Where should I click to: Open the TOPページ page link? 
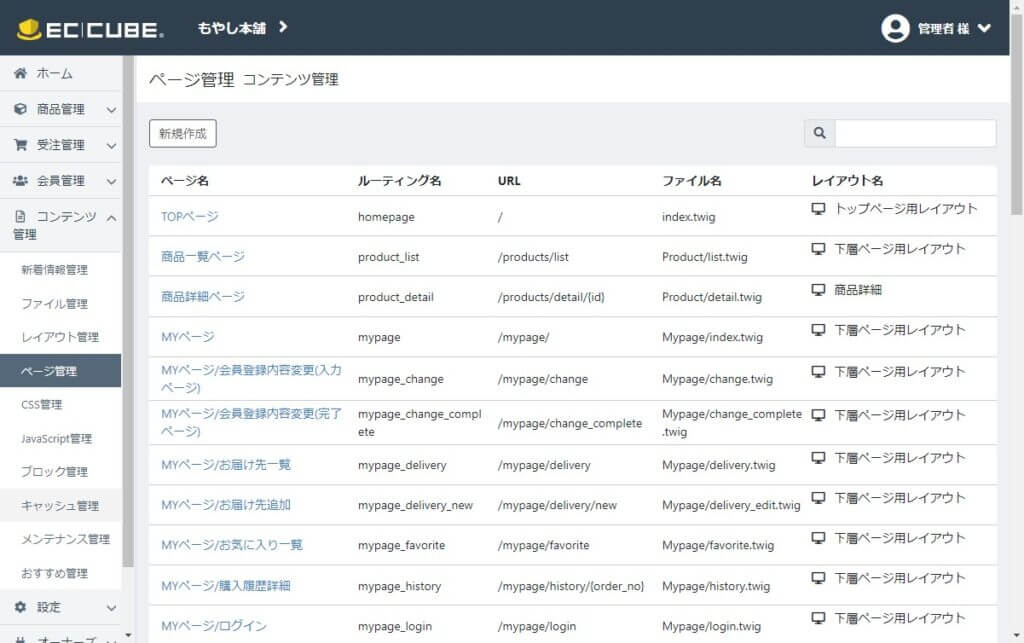point(189,216)
